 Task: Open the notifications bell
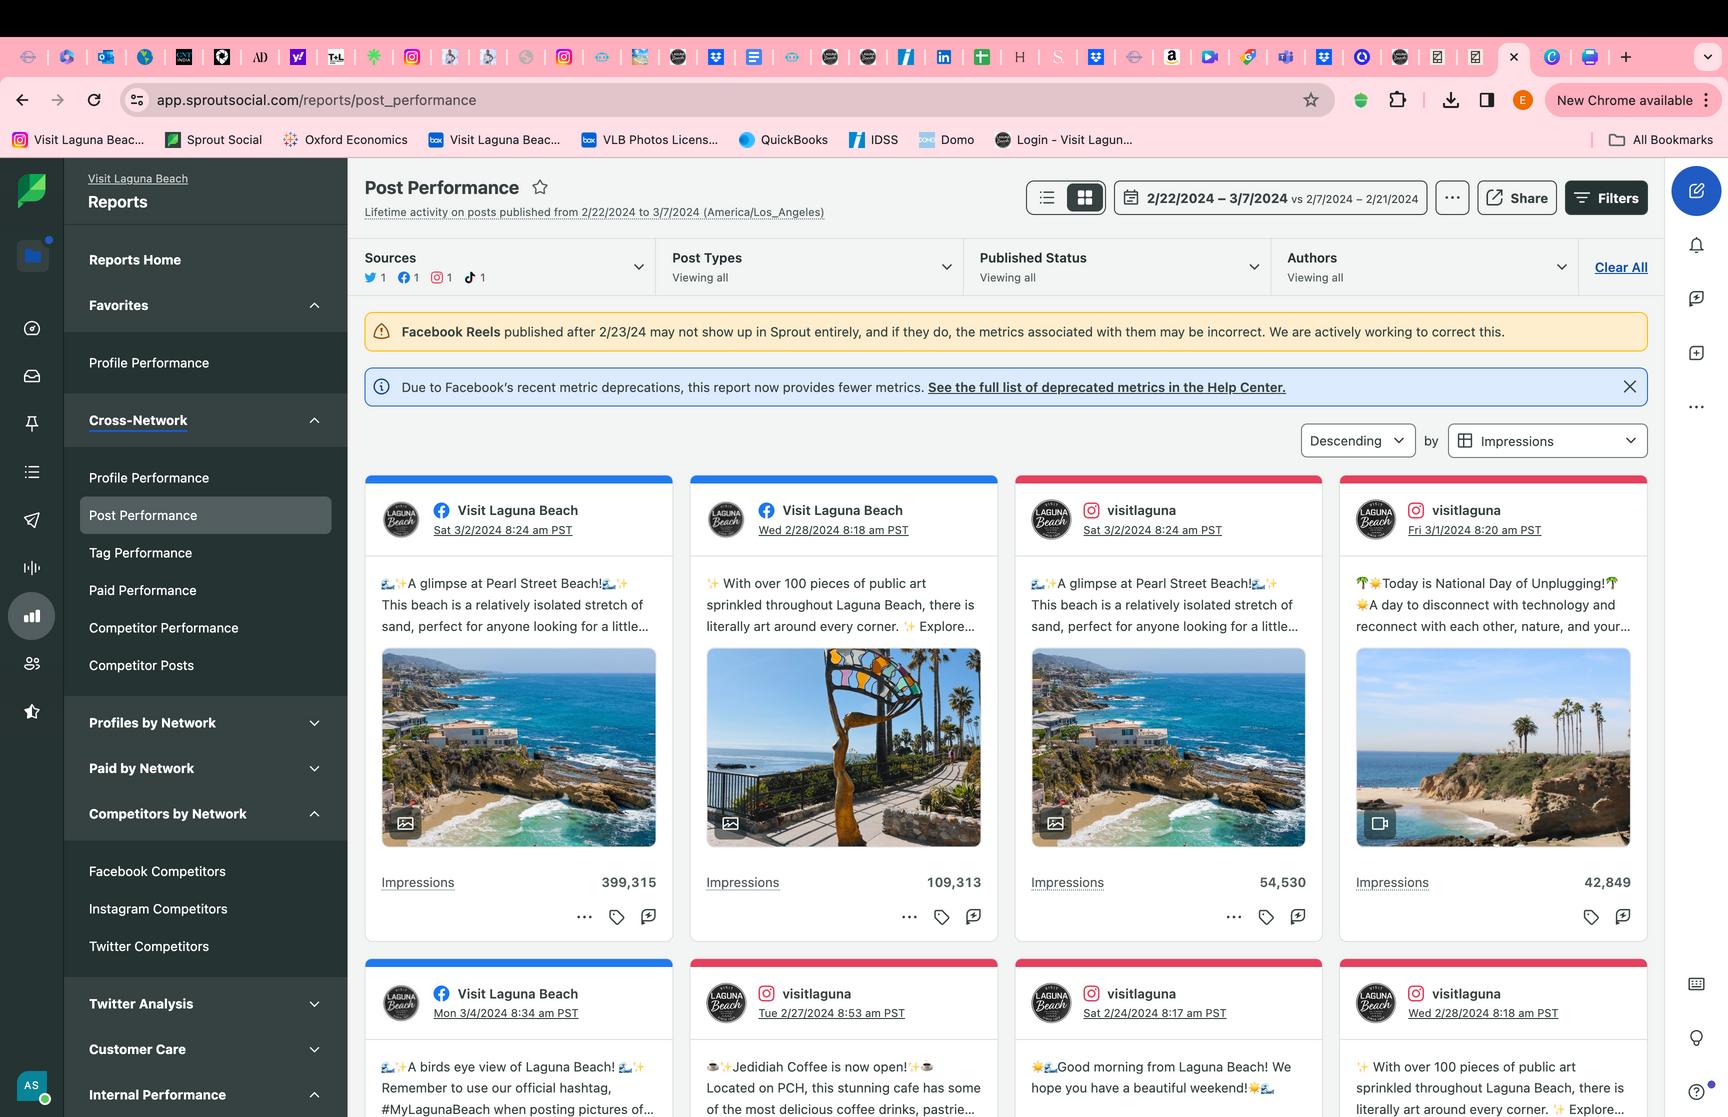tap(1696, 245)
